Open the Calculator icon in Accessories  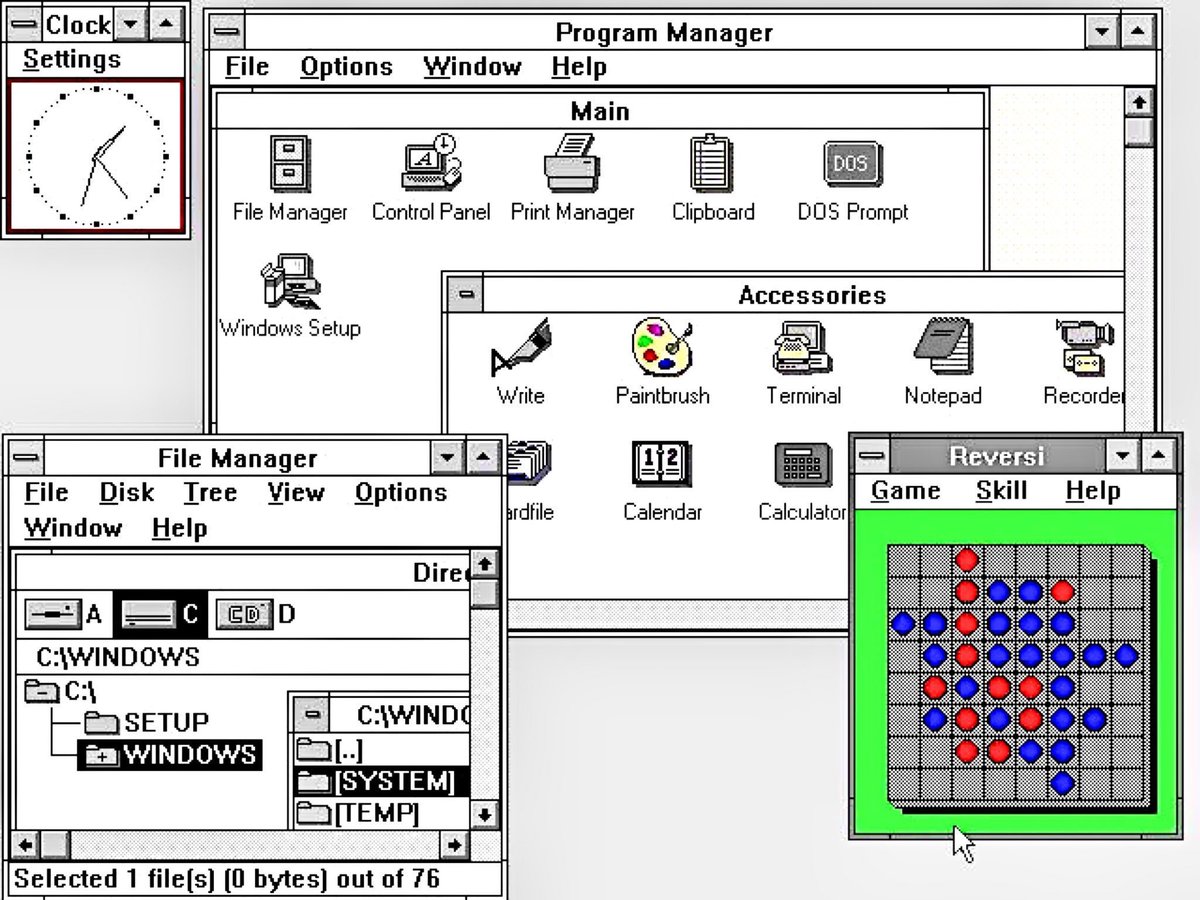(804, 465)
